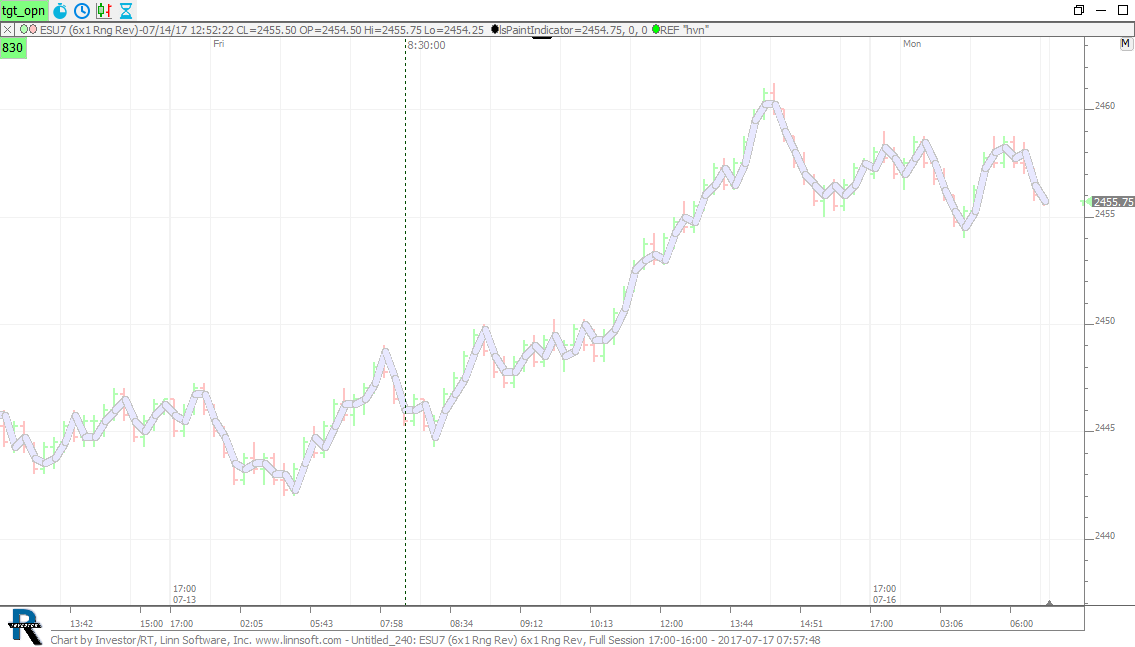Open the candlestick chart type icon

104,11
